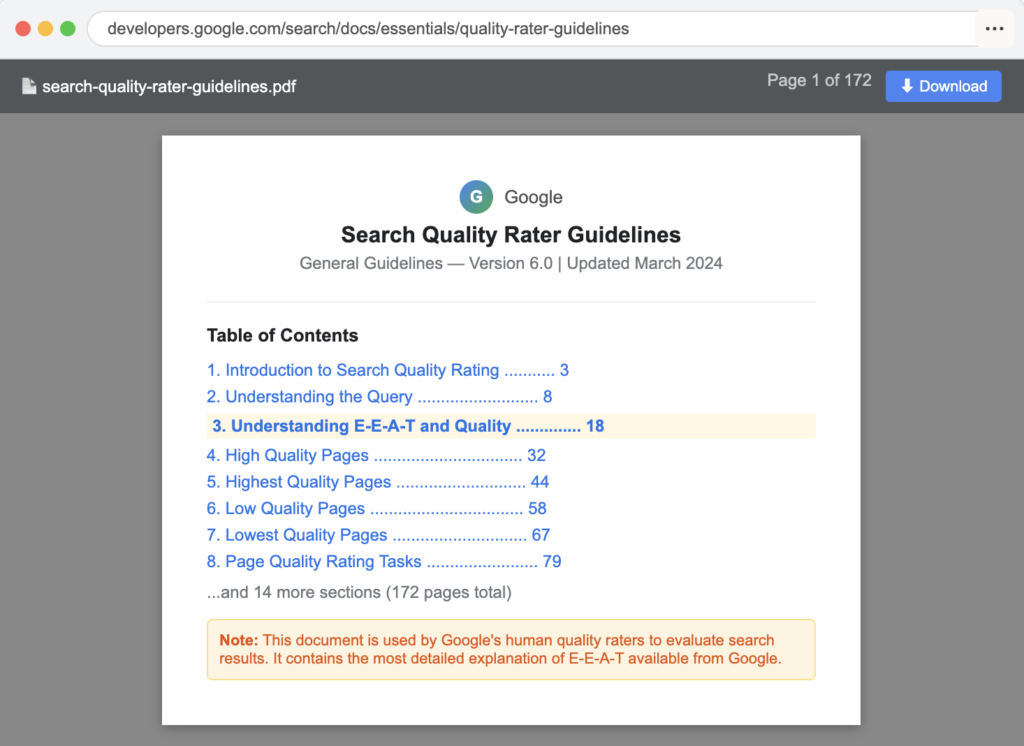The width and height of the screenshot is (1024, 746).
Task: Open Introduction to Search Quality Rating link
Action: point(388,370)
